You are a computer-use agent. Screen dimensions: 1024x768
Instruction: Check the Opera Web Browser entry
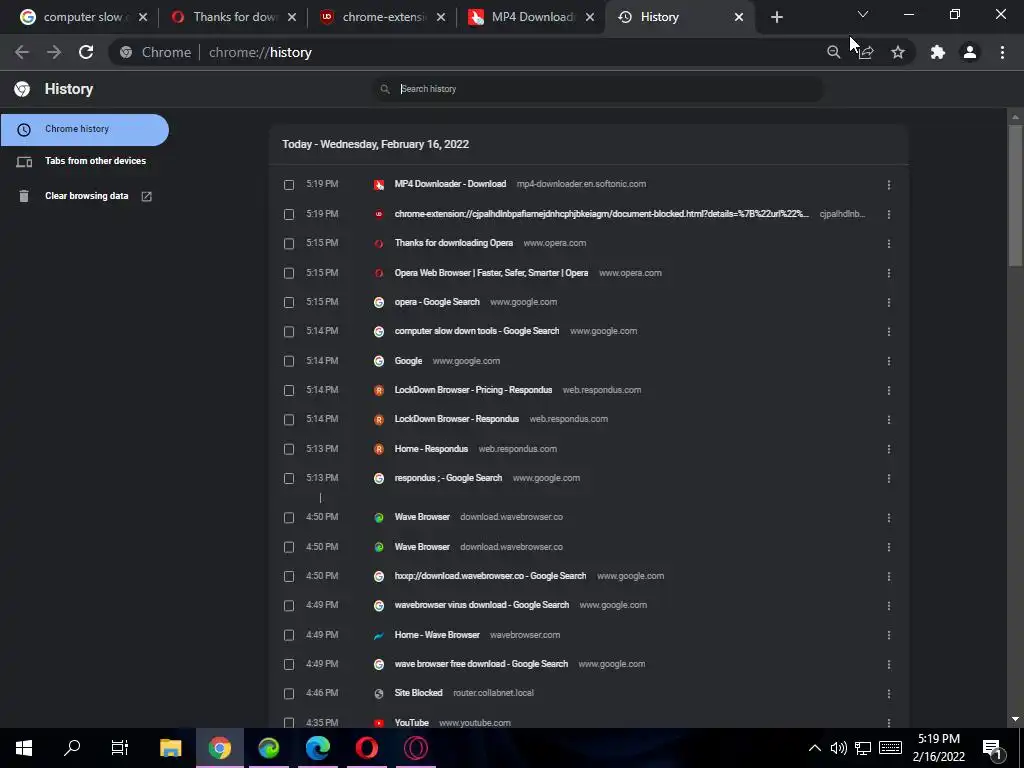(x=289, y=273)
